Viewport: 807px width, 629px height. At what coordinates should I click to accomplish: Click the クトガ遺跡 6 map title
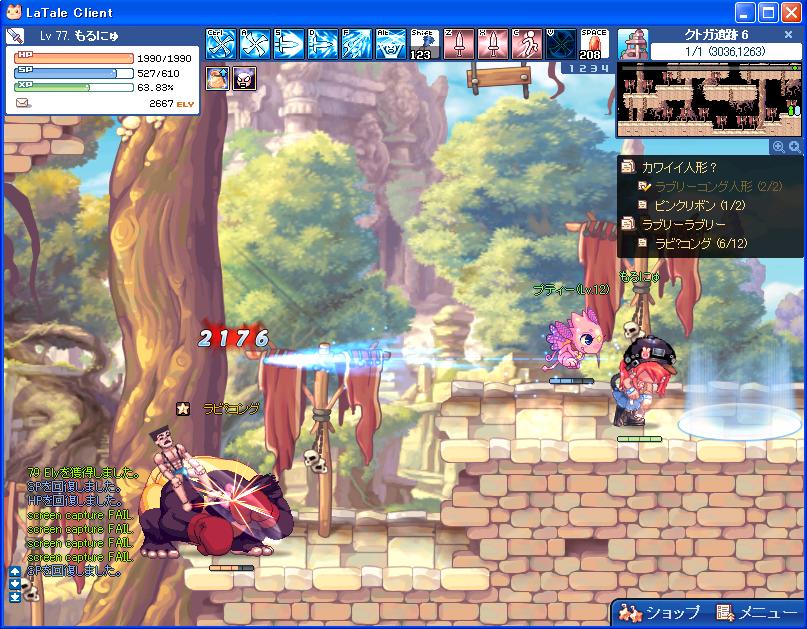[x=716, y=35]
